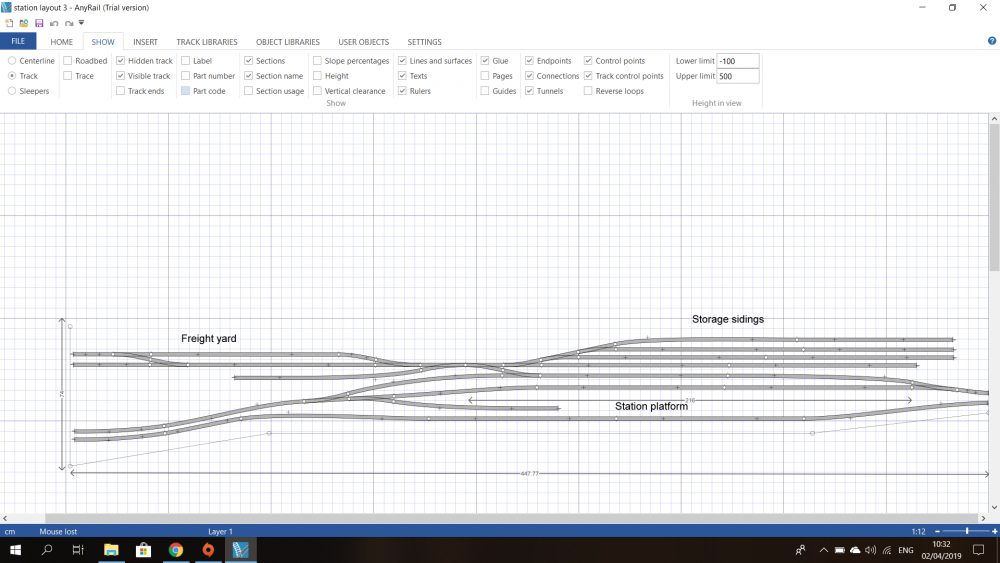
Task: Open Windows search from the taskbar
Action: point(47,550)
